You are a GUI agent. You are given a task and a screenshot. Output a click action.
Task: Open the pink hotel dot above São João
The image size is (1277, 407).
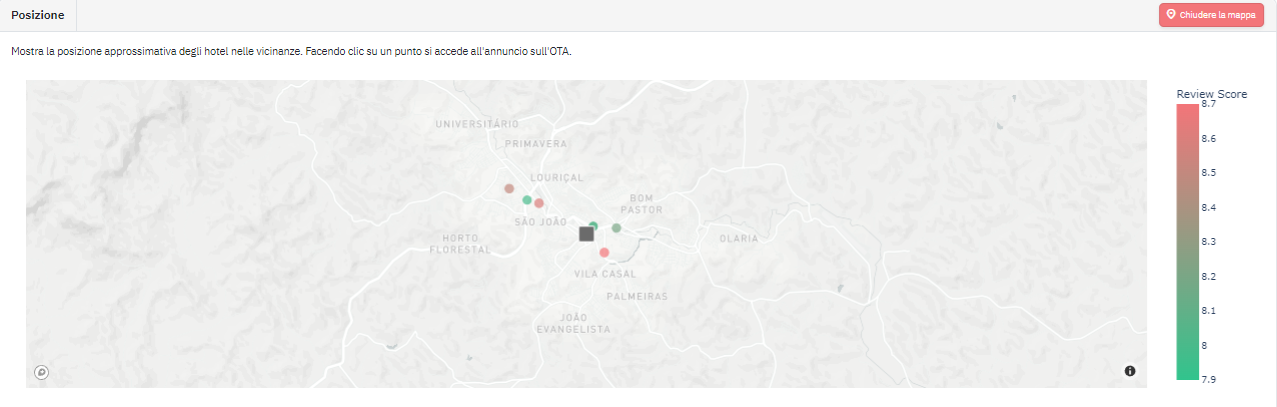coord(539,203)
